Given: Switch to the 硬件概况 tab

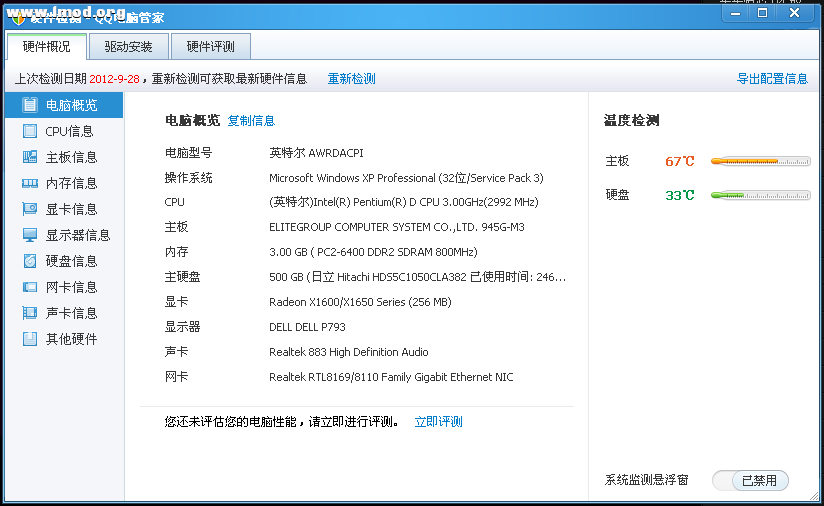Looking at the screenshot, I should [46, 47].
